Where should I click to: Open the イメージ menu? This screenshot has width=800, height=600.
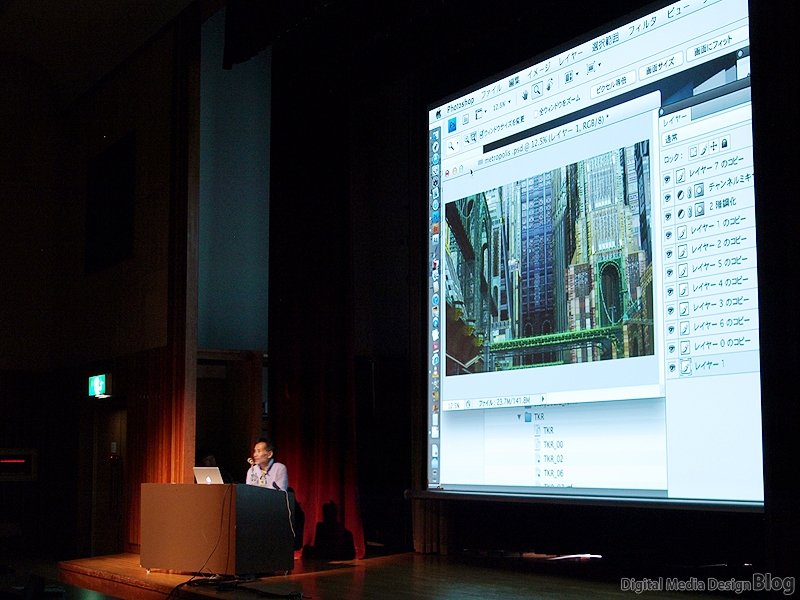[538, 70]
